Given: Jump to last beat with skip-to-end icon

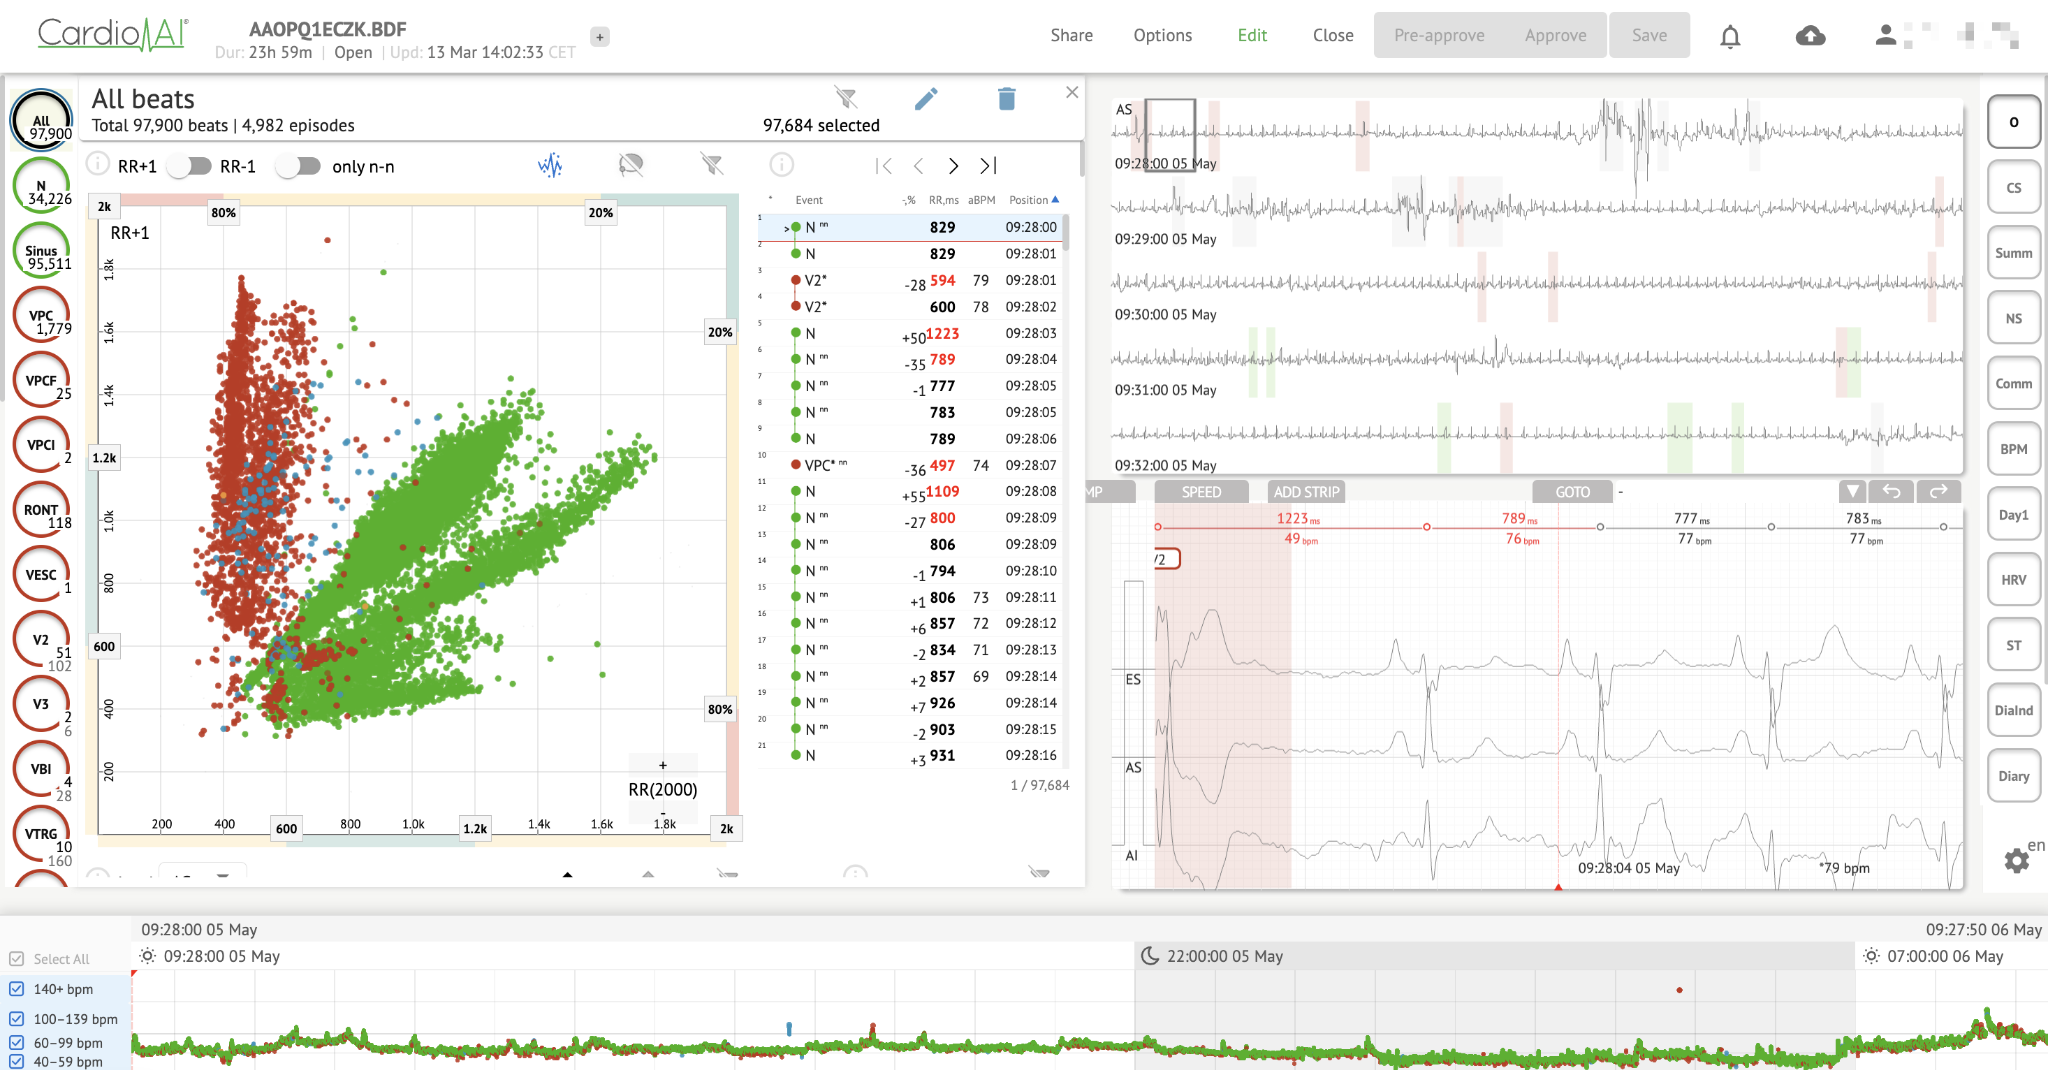Looking at the screenshot, I should (988, 166).
